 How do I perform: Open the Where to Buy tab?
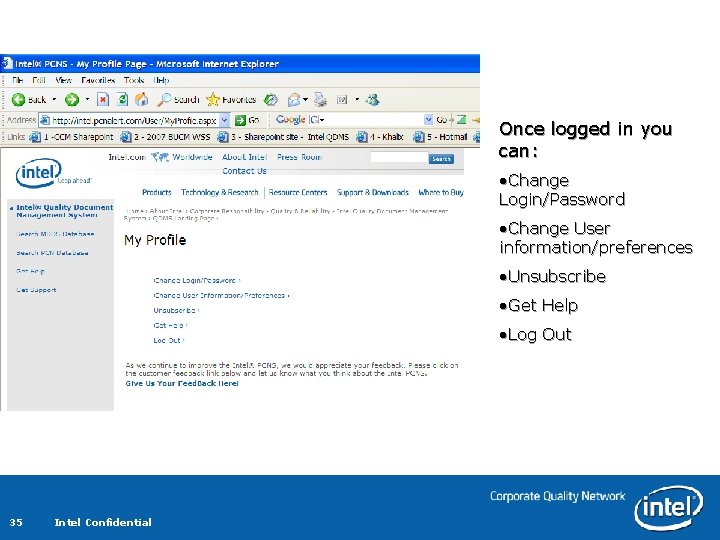click(x=441, y=192)
